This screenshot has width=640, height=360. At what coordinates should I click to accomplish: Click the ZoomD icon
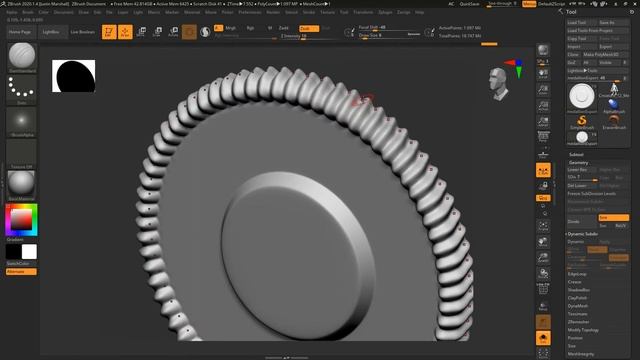point(543,258)
